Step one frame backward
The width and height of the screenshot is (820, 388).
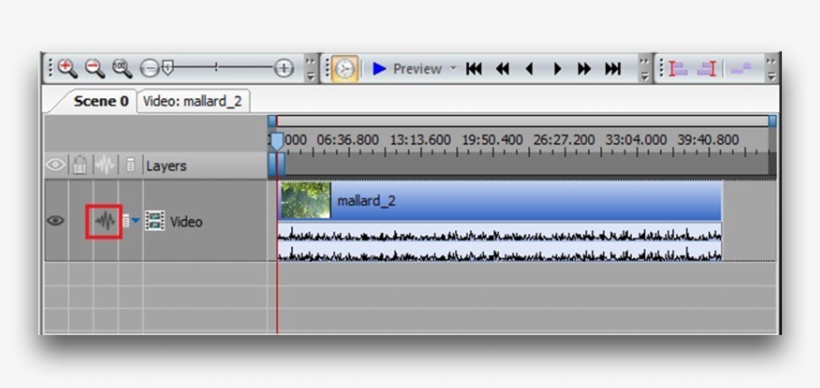coord(529,69)
